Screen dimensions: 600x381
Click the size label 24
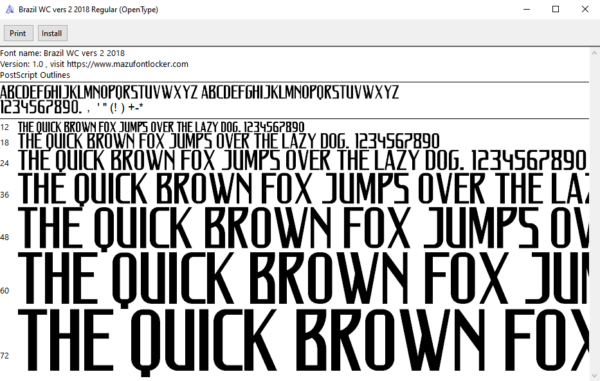[4, 163]
